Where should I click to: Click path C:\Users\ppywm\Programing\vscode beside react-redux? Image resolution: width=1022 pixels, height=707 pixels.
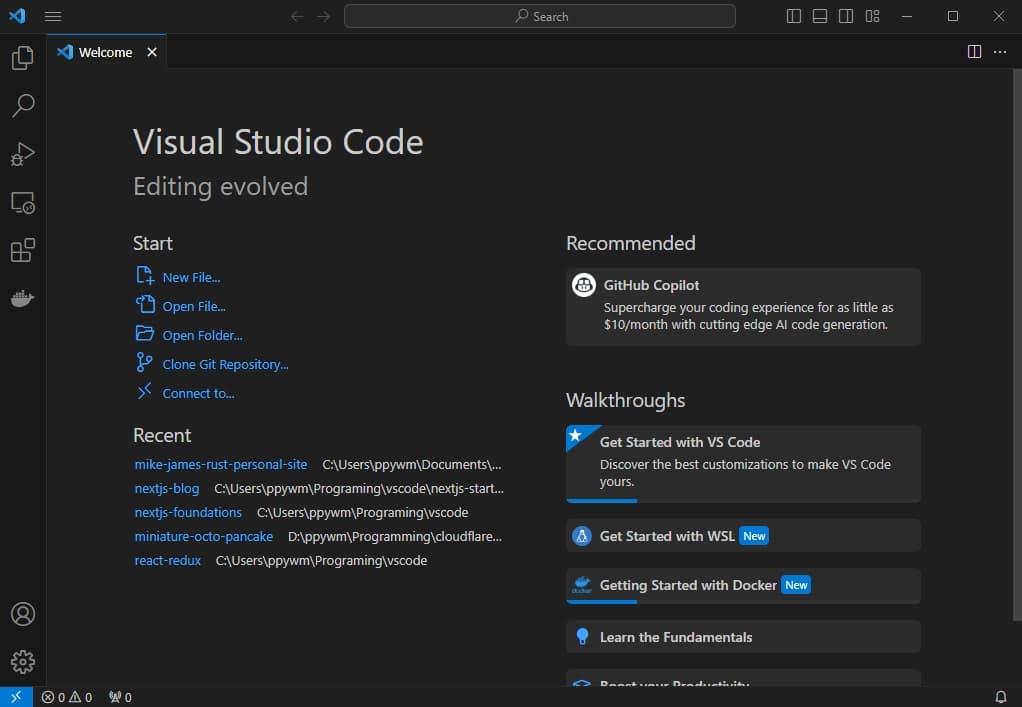point(321,560)
